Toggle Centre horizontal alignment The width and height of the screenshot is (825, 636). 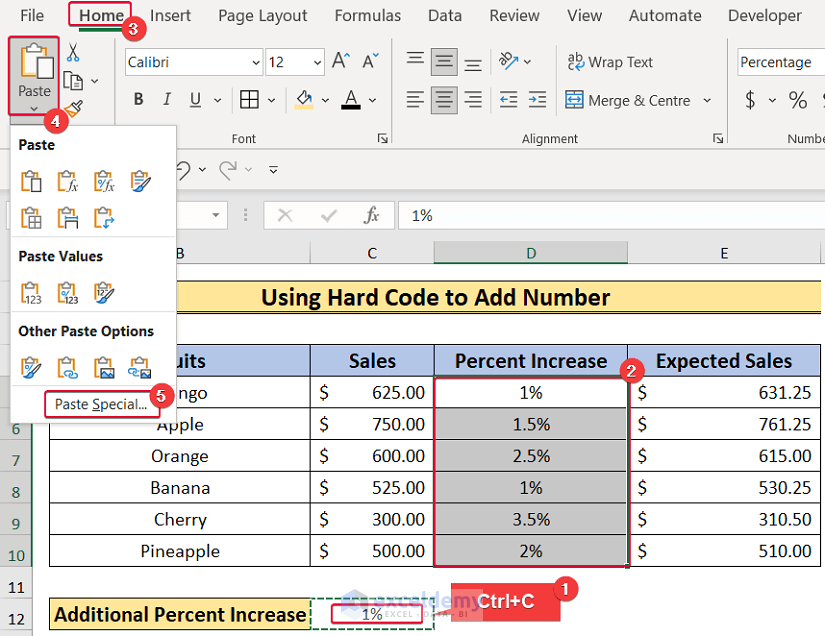pos(444,99)
